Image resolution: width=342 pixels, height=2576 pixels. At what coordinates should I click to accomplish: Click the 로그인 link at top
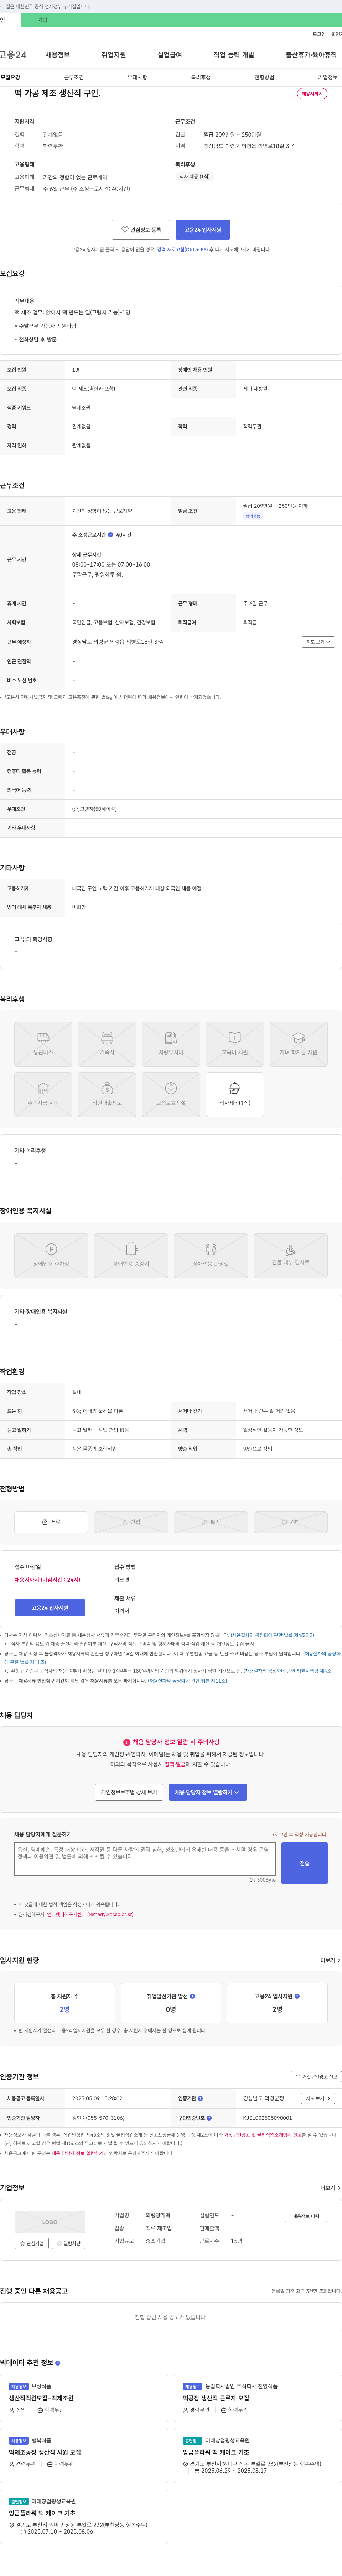point(319,34)
